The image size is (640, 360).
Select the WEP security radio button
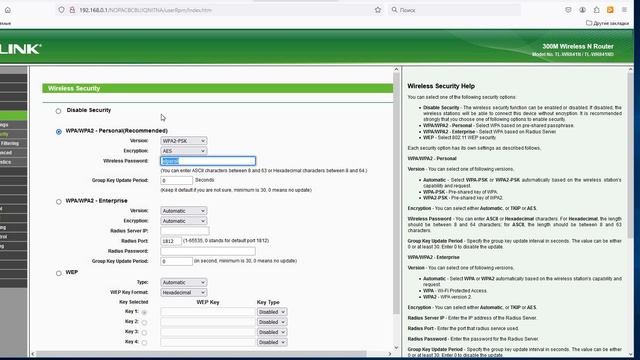tap(59, 273)
